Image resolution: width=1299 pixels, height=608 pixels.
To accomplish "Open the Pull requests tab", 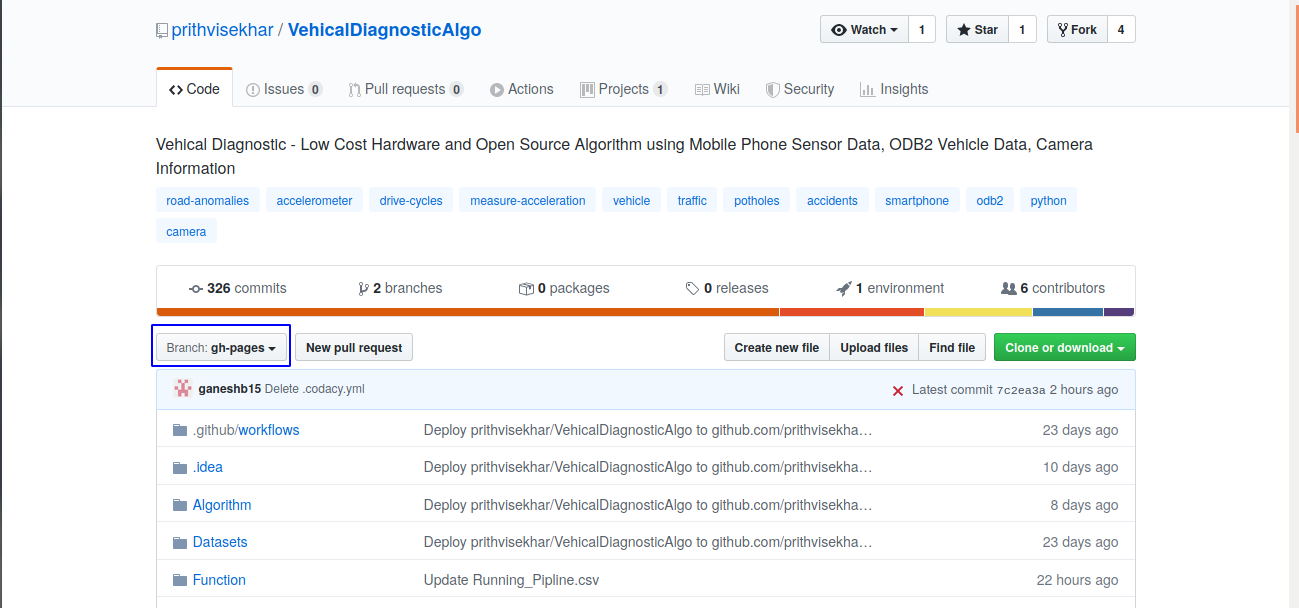I will [x=405, y=89].
